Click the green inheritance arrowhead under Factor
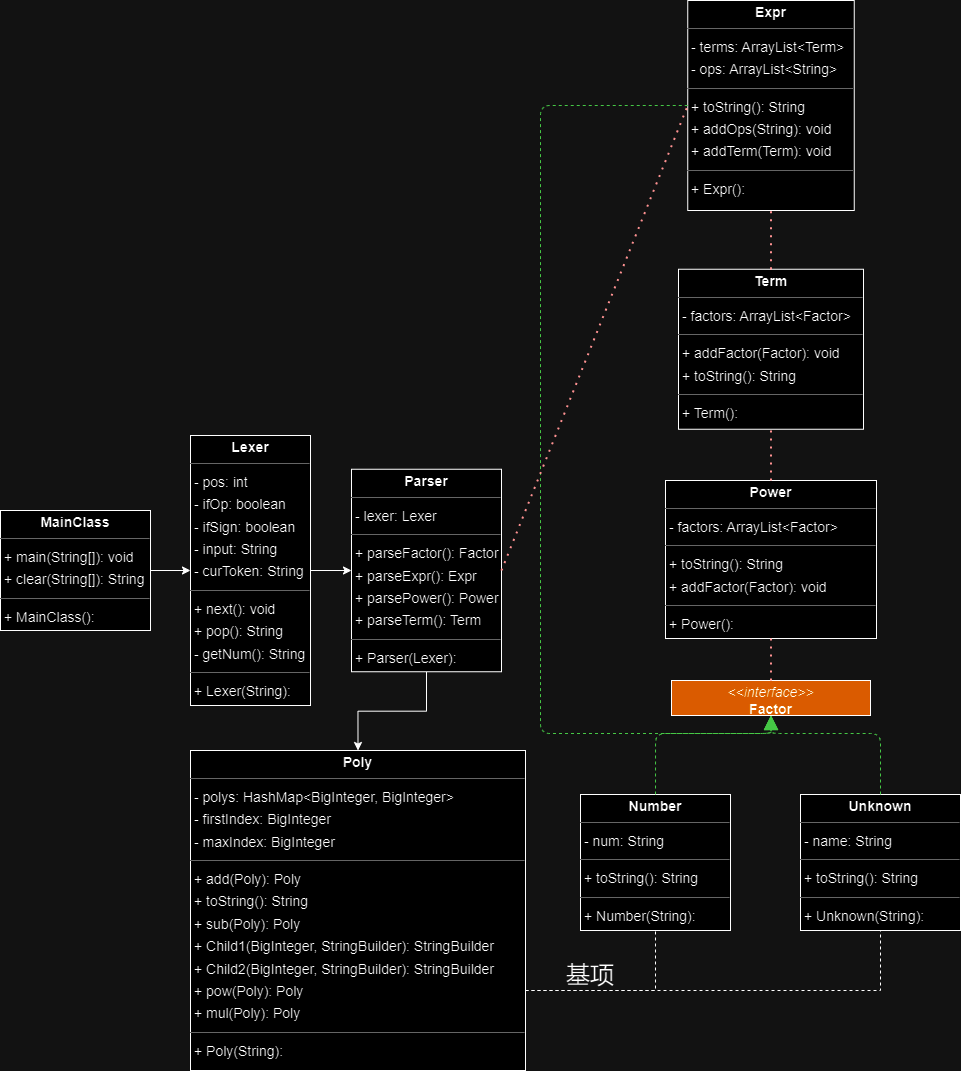The height and width of the screenshot is (1071, 961). pyautogui.click(x=770, y=723)
